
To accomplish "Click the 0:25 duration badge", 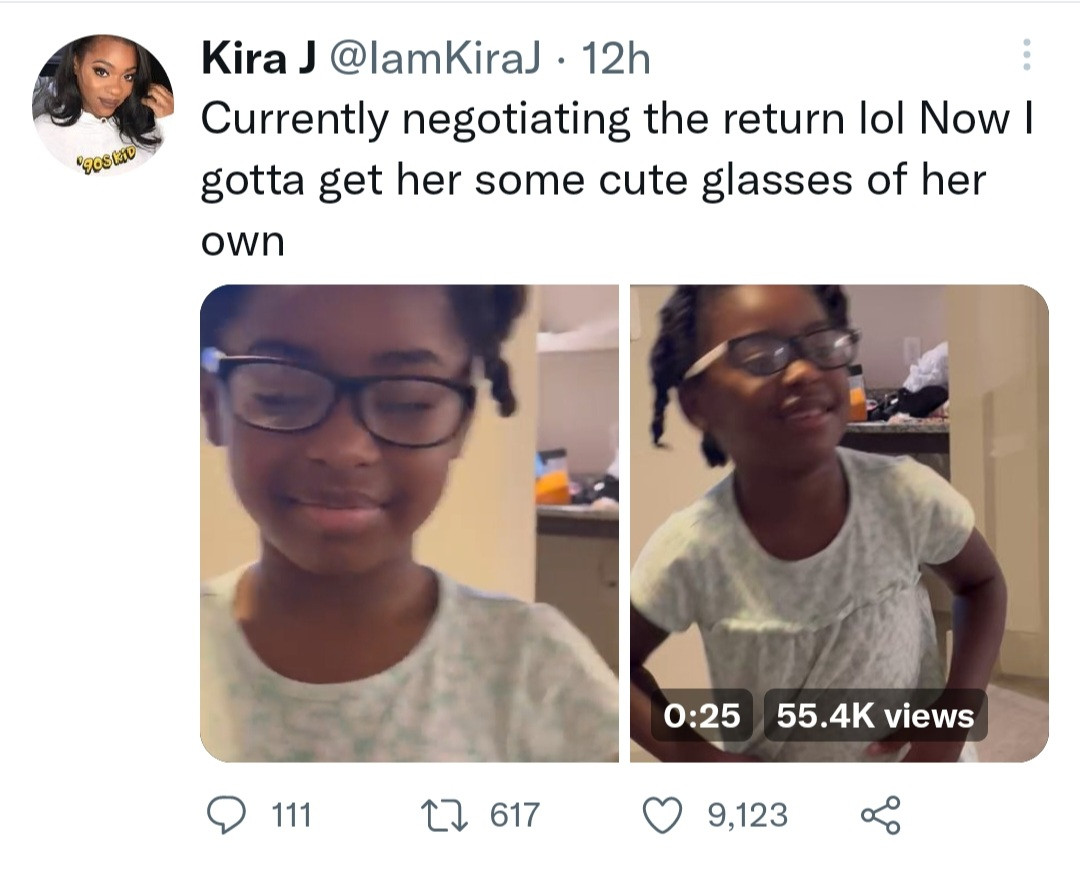I will [x=702, y=715].
